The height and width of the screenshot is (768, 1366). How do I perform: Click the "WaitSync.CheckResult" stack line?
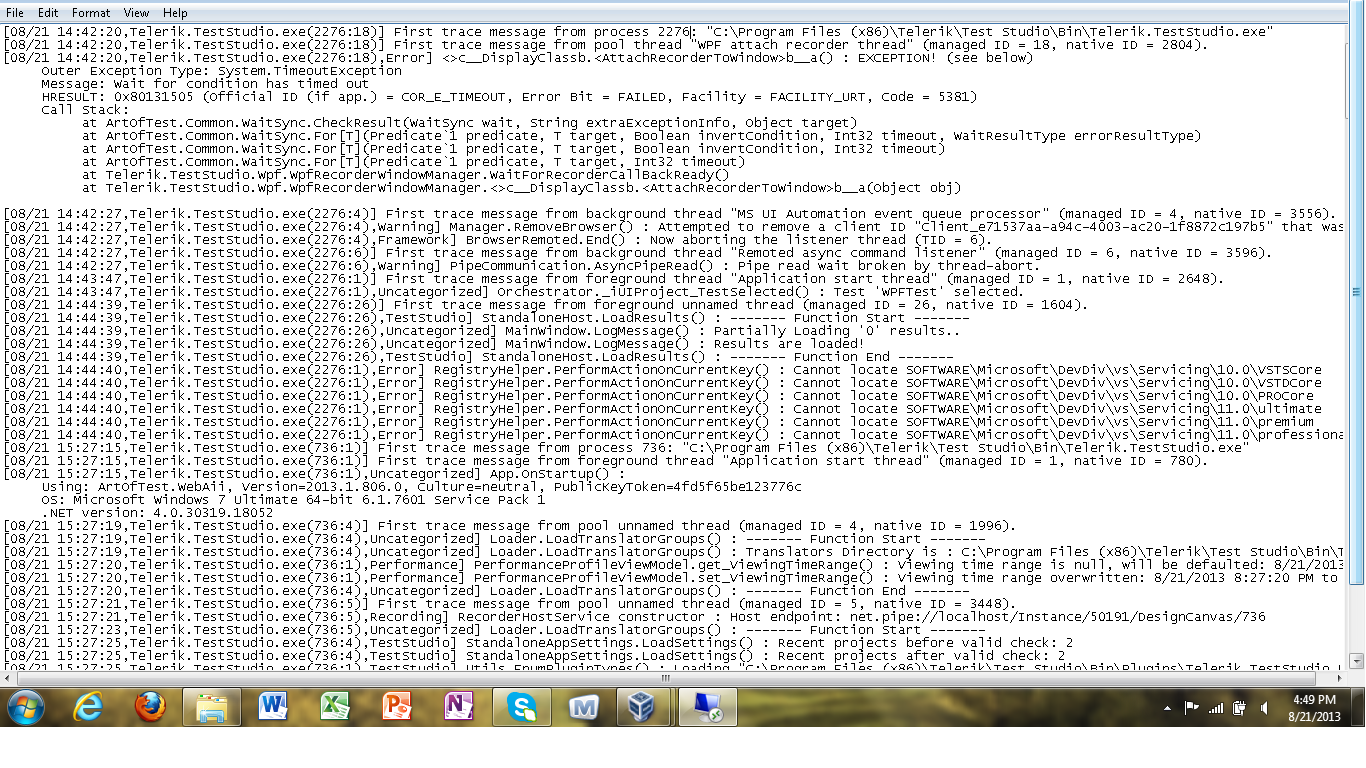point(469,123)
